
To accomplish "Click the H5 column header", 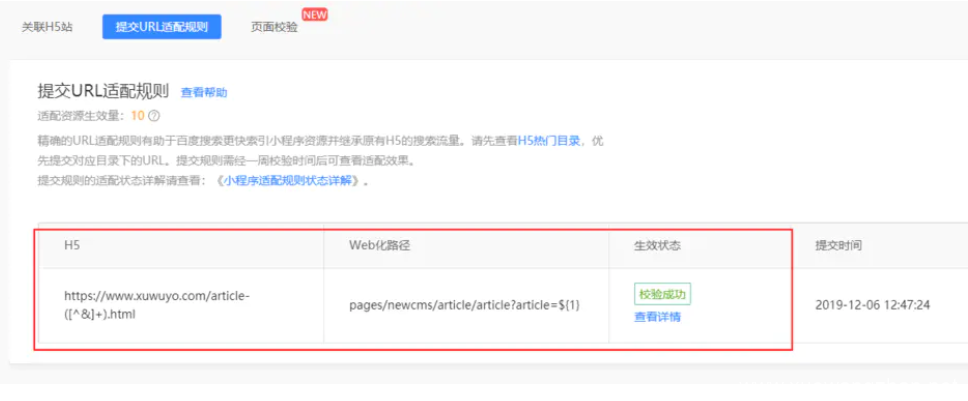I will 72,245.
